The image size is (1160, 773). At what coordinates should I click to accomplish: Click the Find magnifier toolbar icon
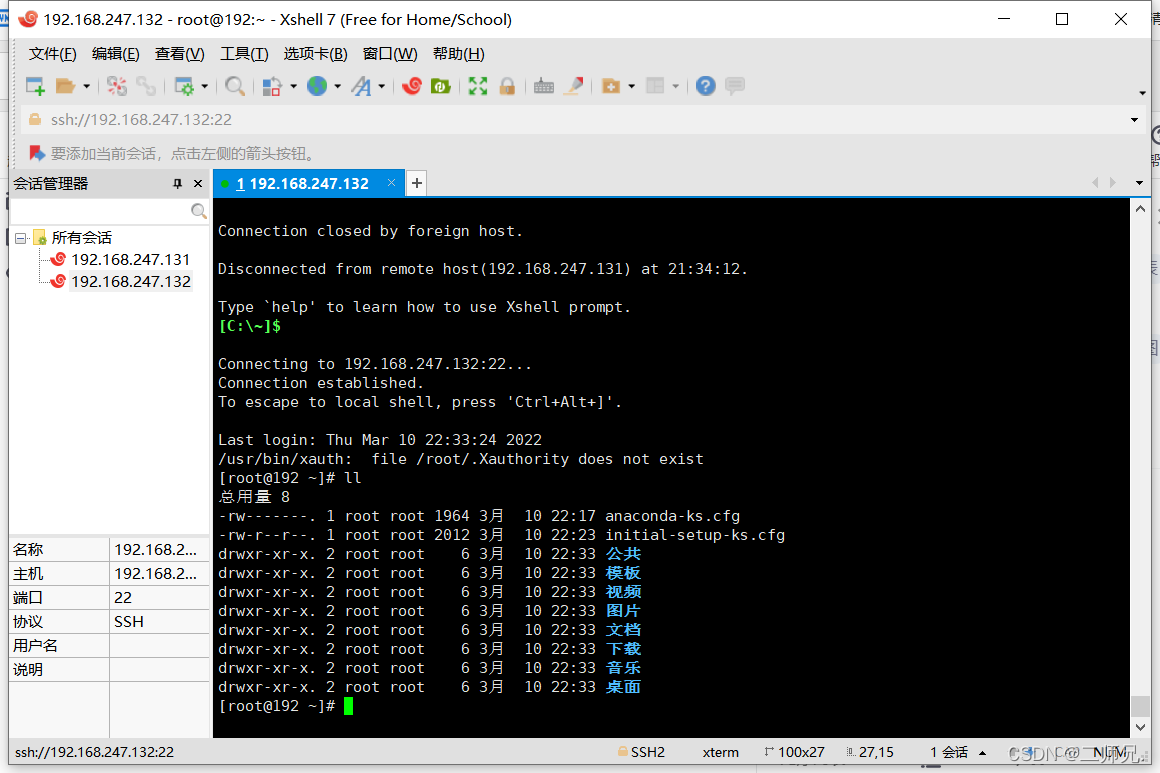[235, 86]
